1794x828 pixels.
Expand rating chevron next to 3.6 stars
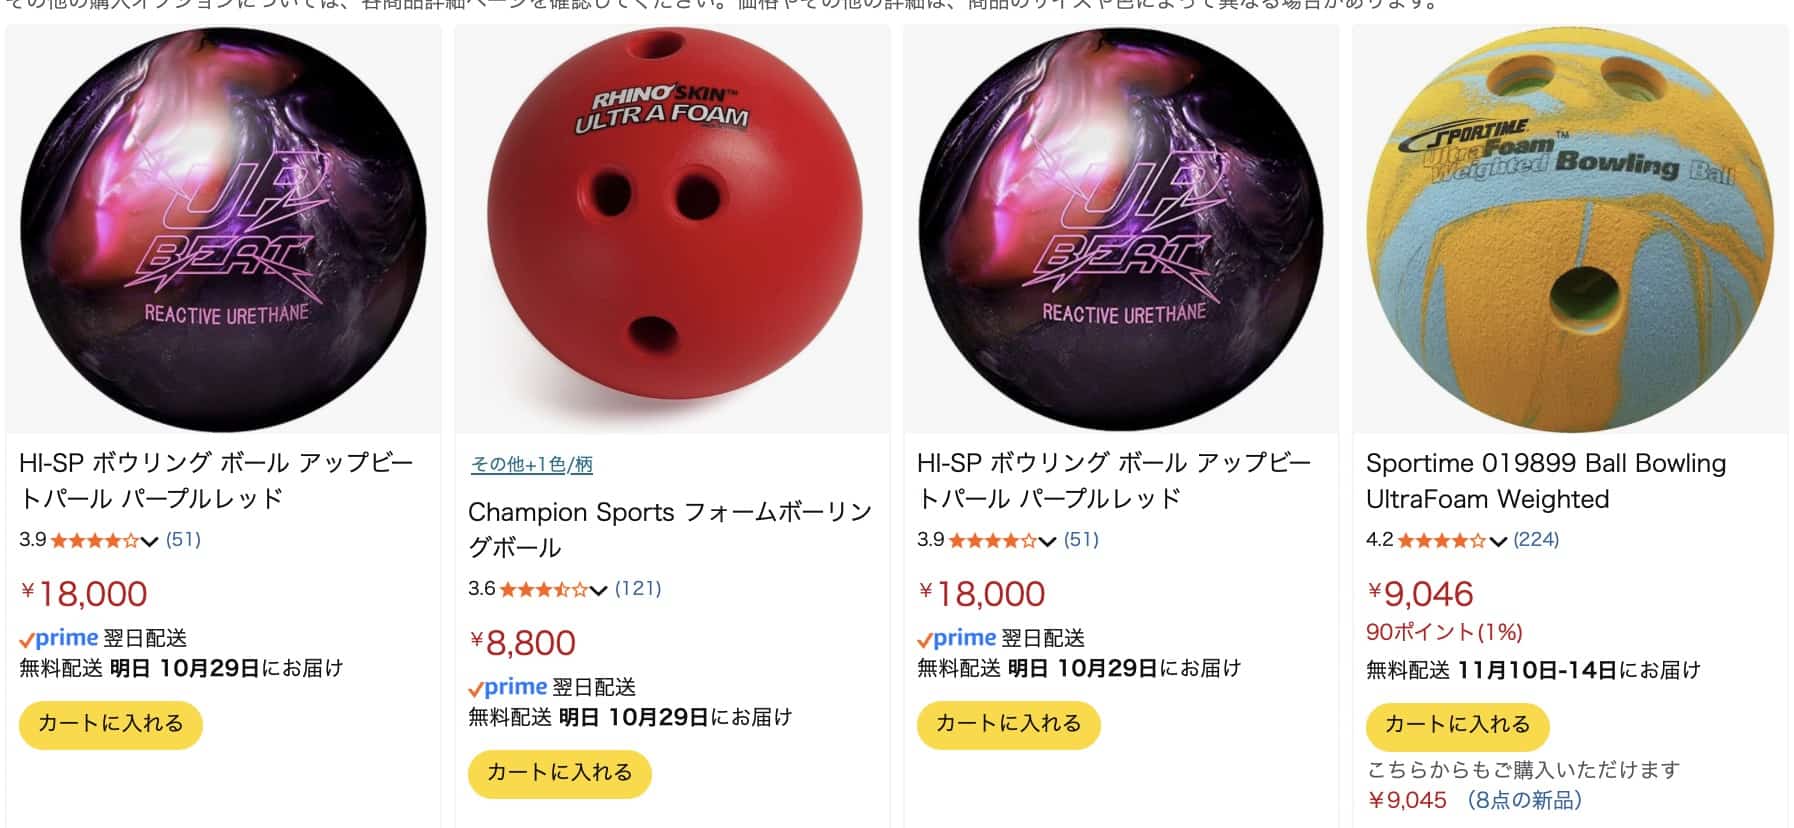click(x=598, y=590)
